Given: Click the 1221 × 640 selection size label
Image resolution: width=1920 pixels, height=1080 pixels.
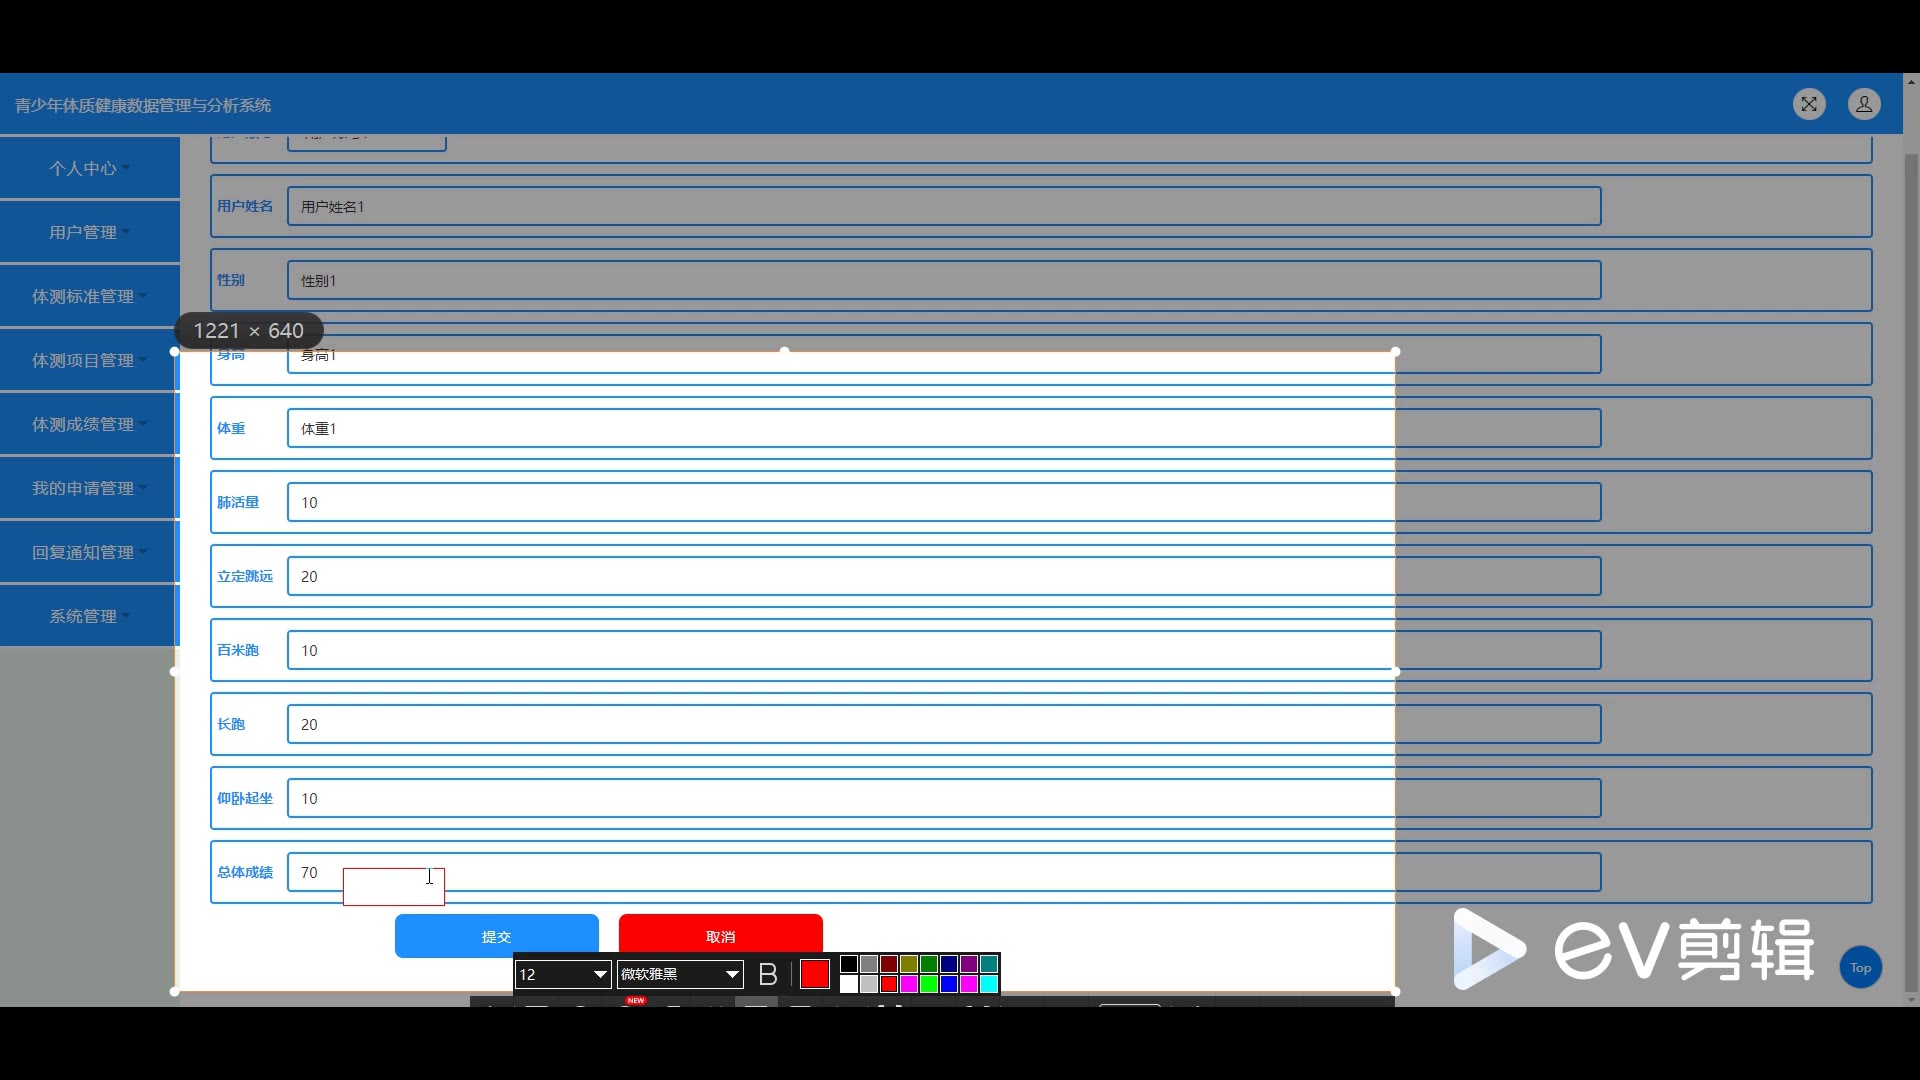Looking at the screenshot, I should point(249,331).
